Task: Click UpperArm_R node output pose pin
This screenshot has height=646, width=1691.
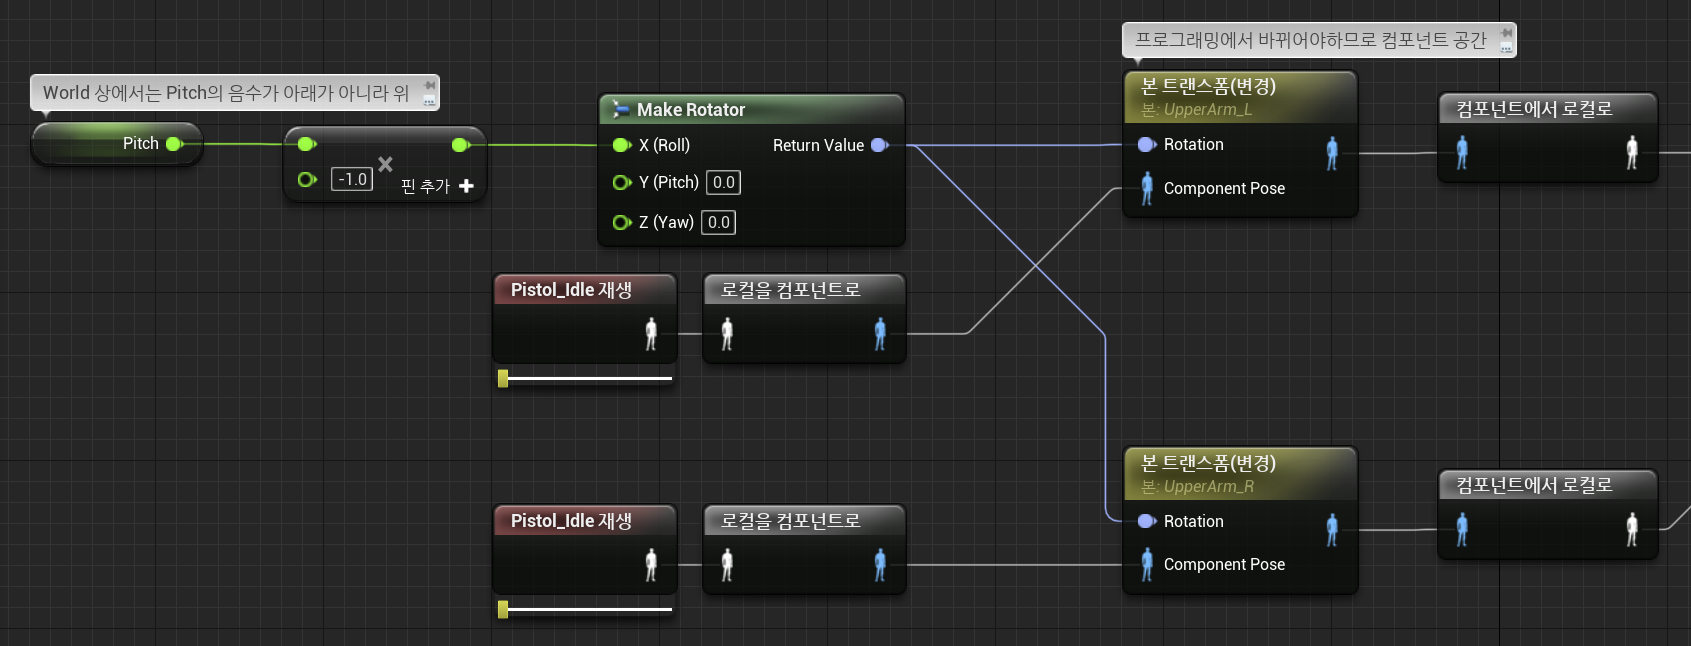Action: point(1332,530)
